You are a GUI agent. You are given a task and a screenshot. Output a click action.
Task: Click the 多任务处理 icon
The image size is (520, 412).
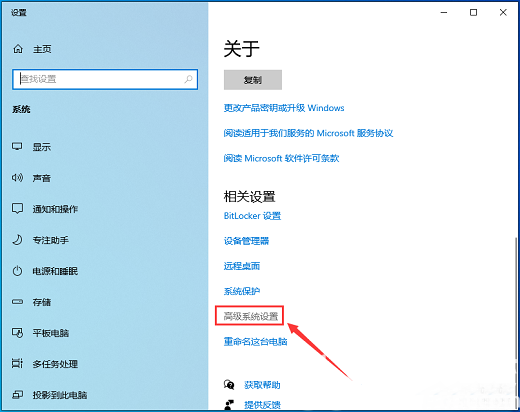pyautogui.click(x=17, y=363)
